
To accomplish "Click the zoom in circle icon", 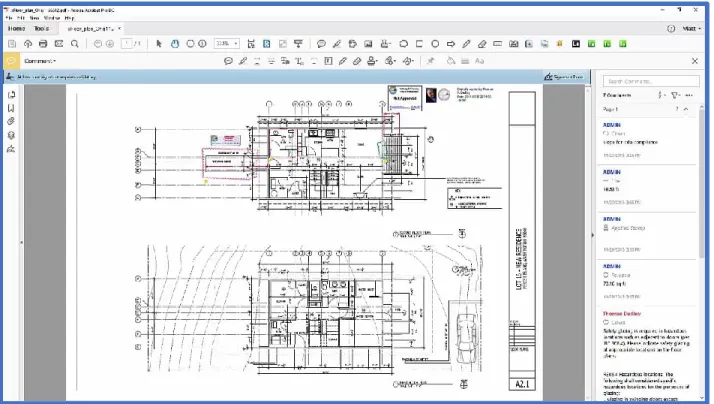I will tap(203, 44).
